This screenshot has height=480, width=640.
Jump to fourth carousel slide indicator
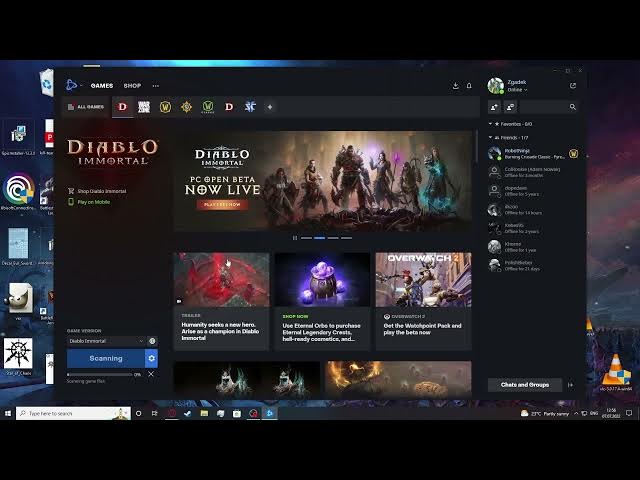click(347, 238)
